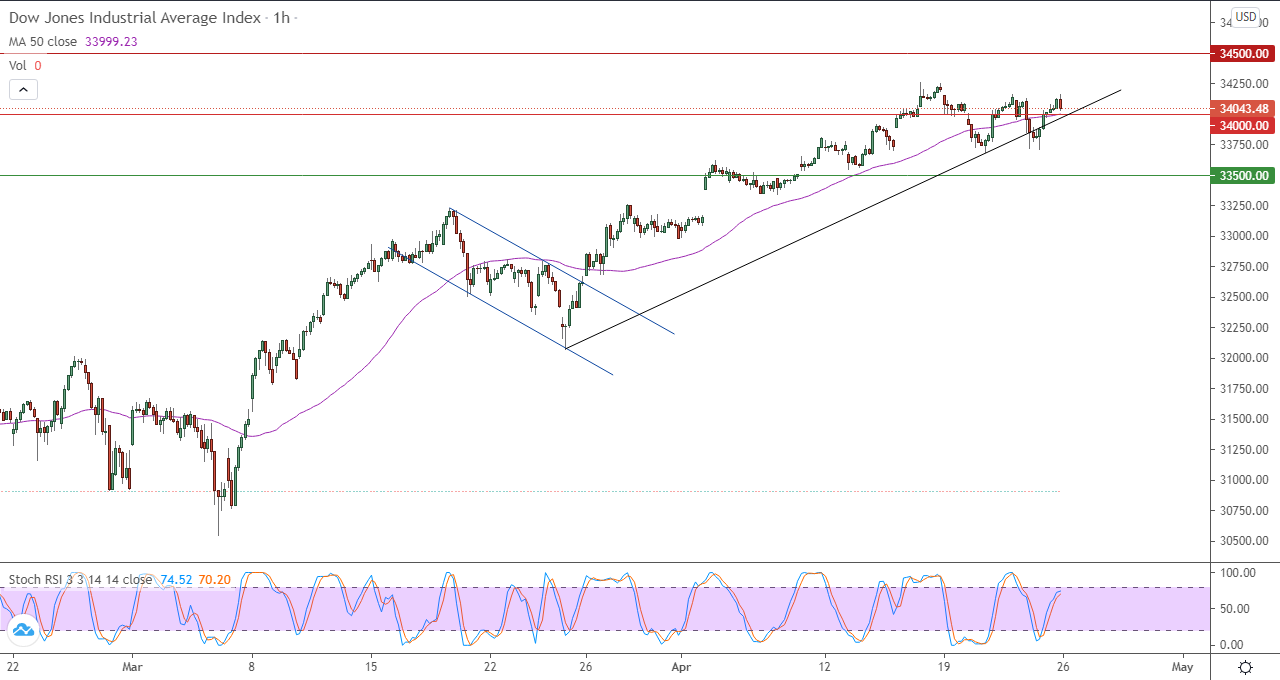Click the TradingView cloud logo icon

pyautogui.click(x=22, y=630)
